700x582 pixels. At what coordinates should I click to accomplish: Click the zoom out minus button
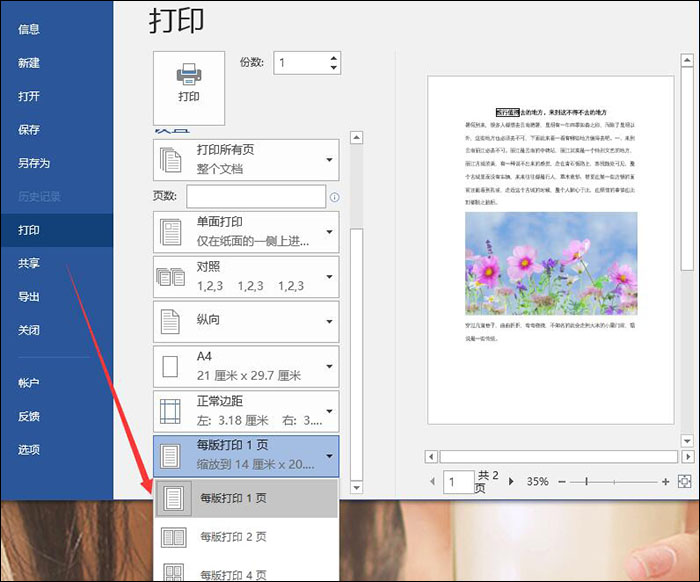coord(562,482)
